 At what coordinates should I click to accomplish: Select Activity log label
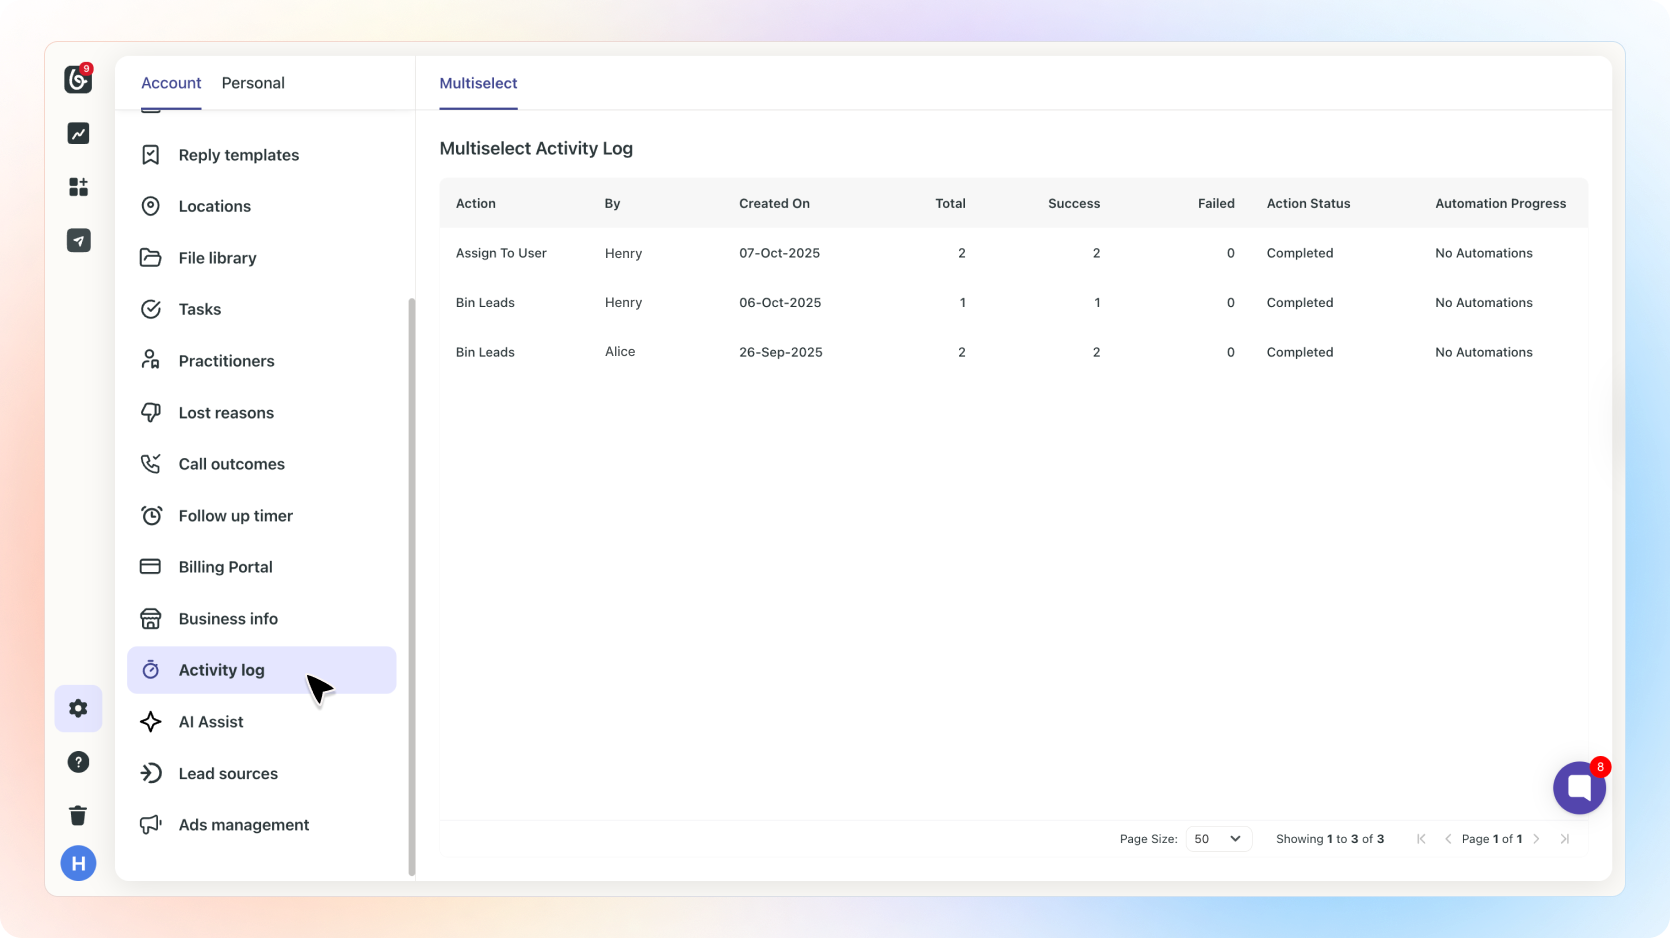222,670
